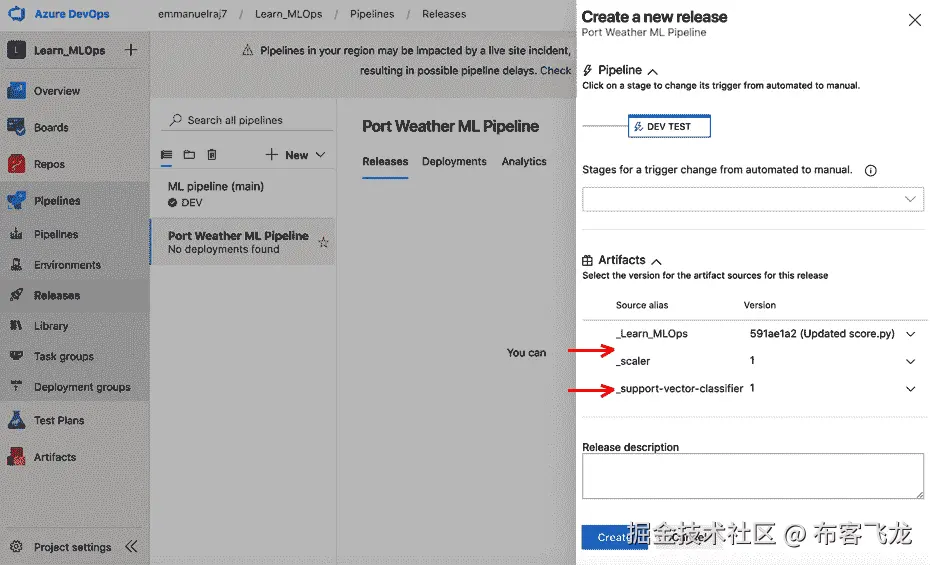Select the Pipelines rocket icon in sidebar
Image resolution: width=930 pixels, height=565 pixels.
17,200
